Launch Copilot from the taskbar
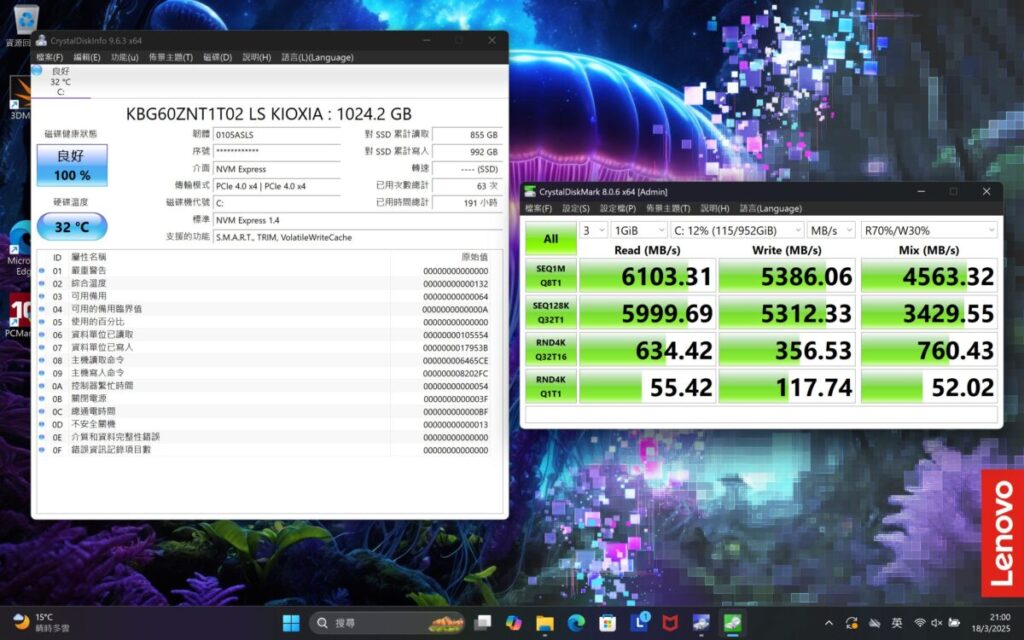Viewport: 1024px width, 640px height. [513, 623]
